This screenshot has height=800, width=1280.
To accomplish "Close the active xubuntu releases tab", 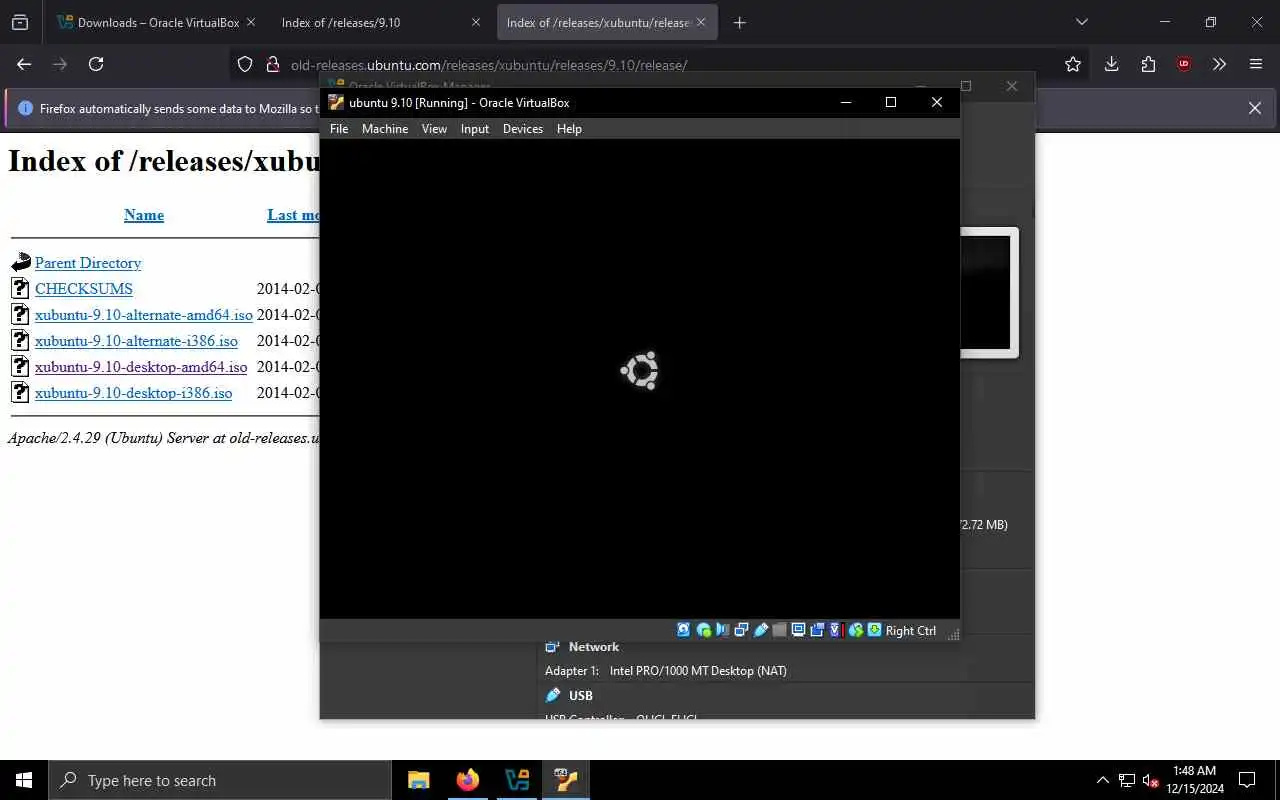I will click(702, 22).
